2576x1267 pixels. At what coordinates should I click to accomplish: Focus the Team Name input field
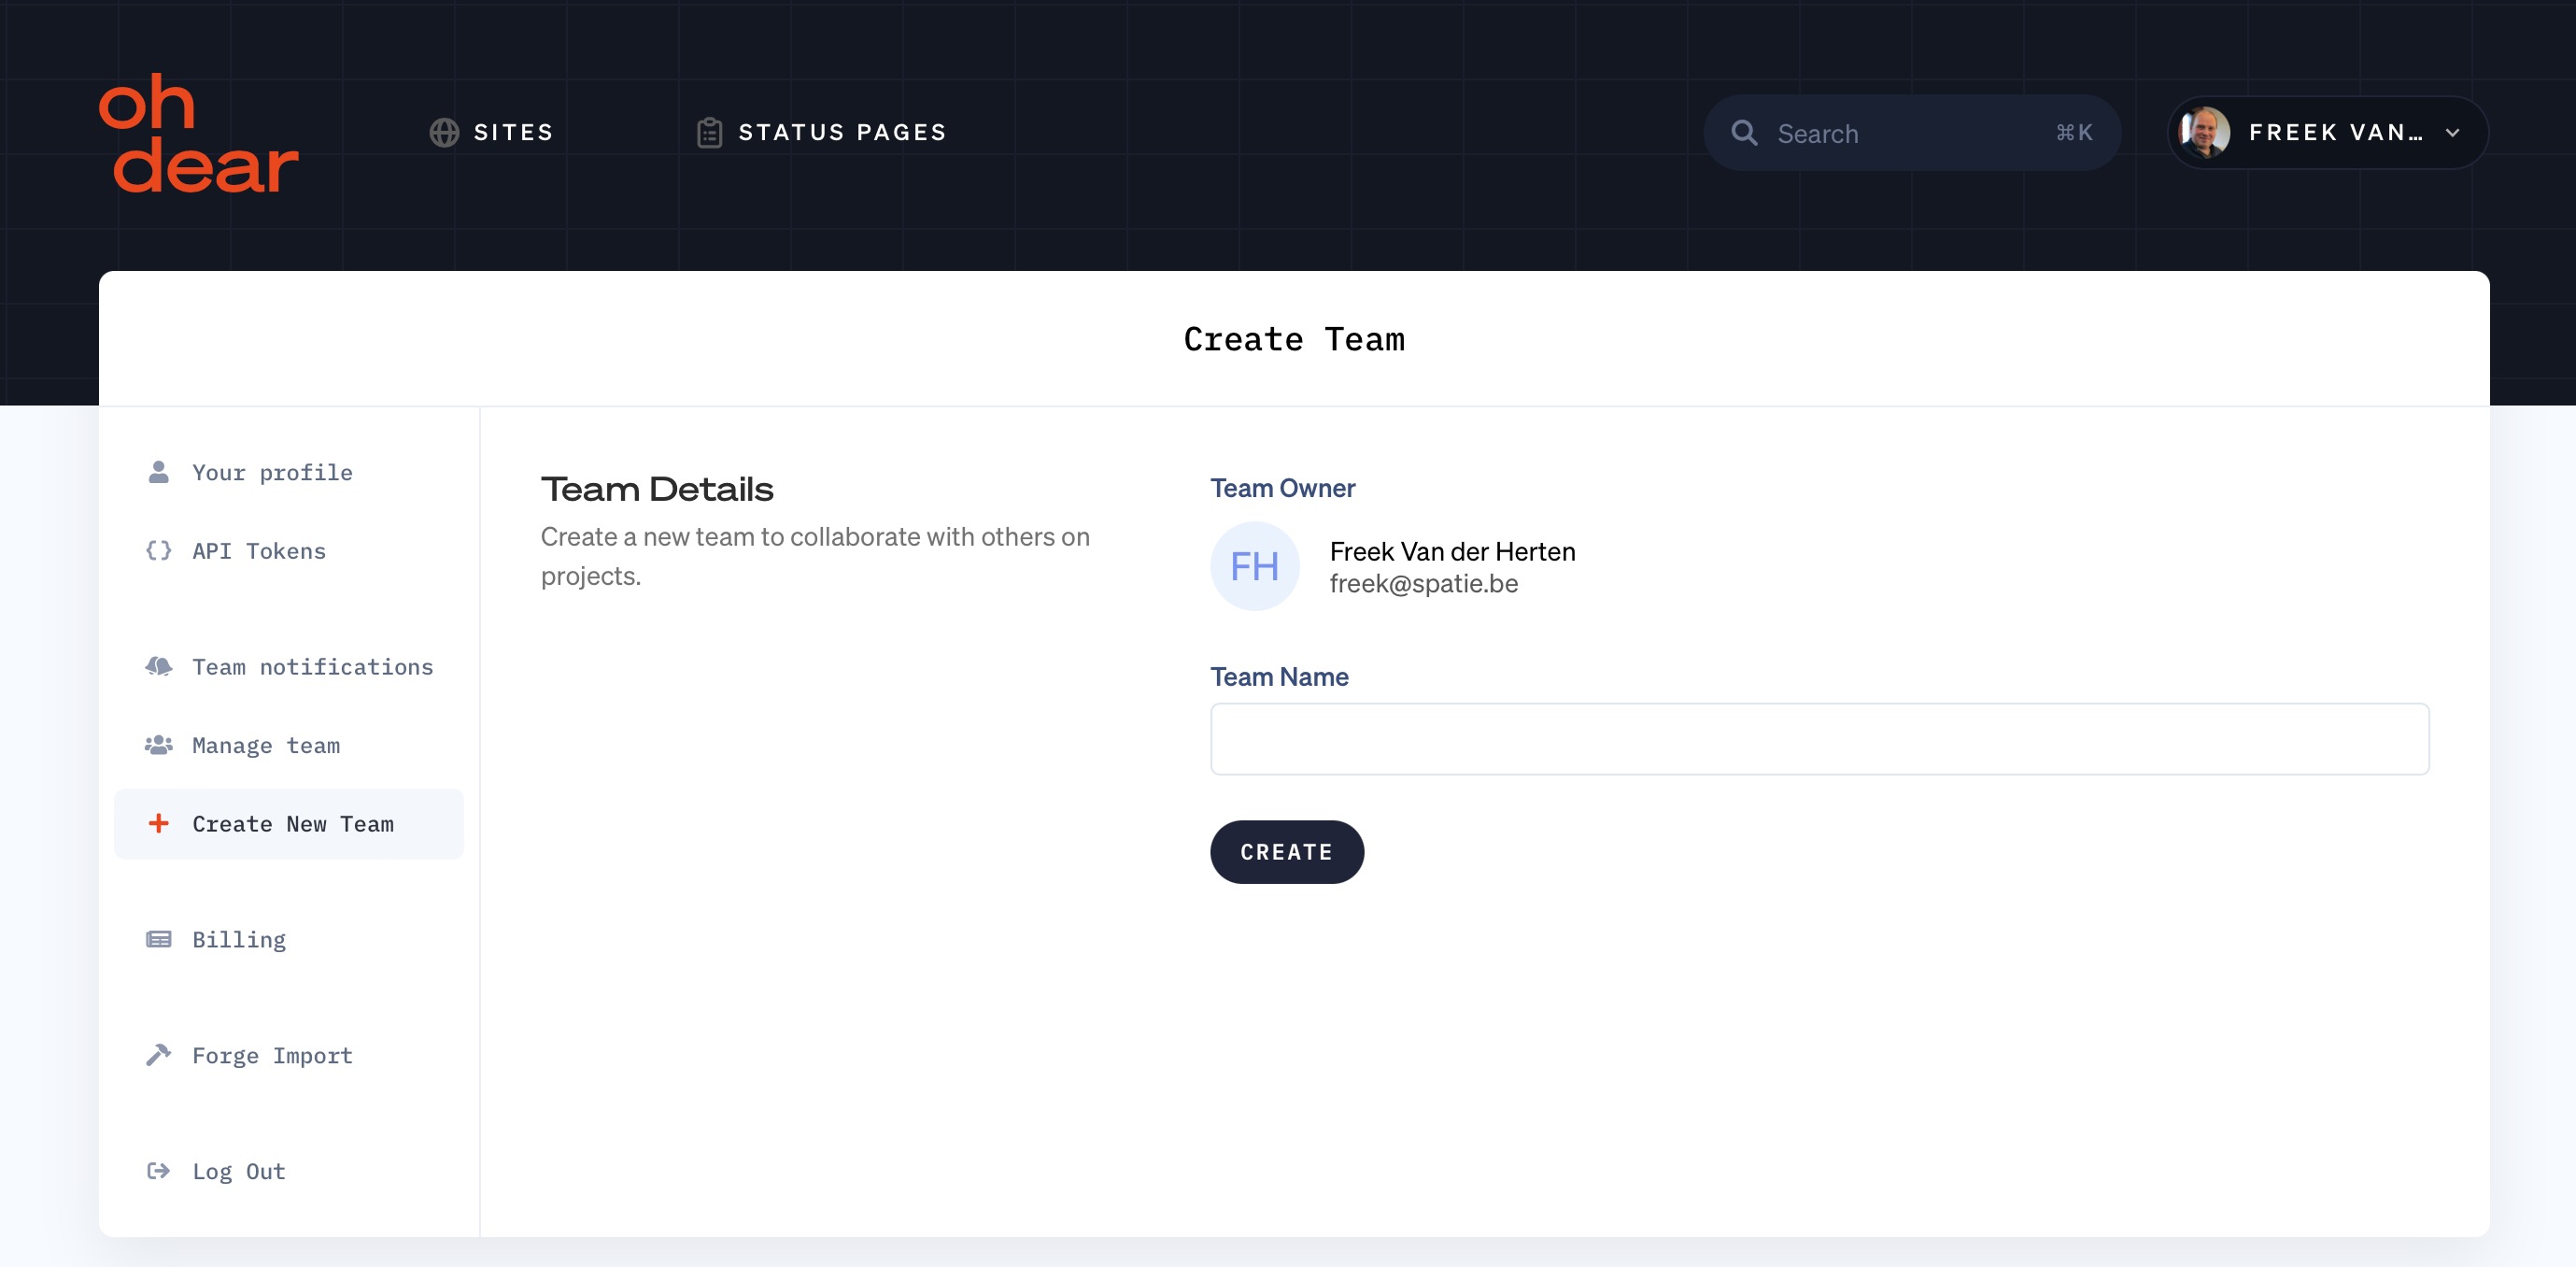[x=1819, y=739]
